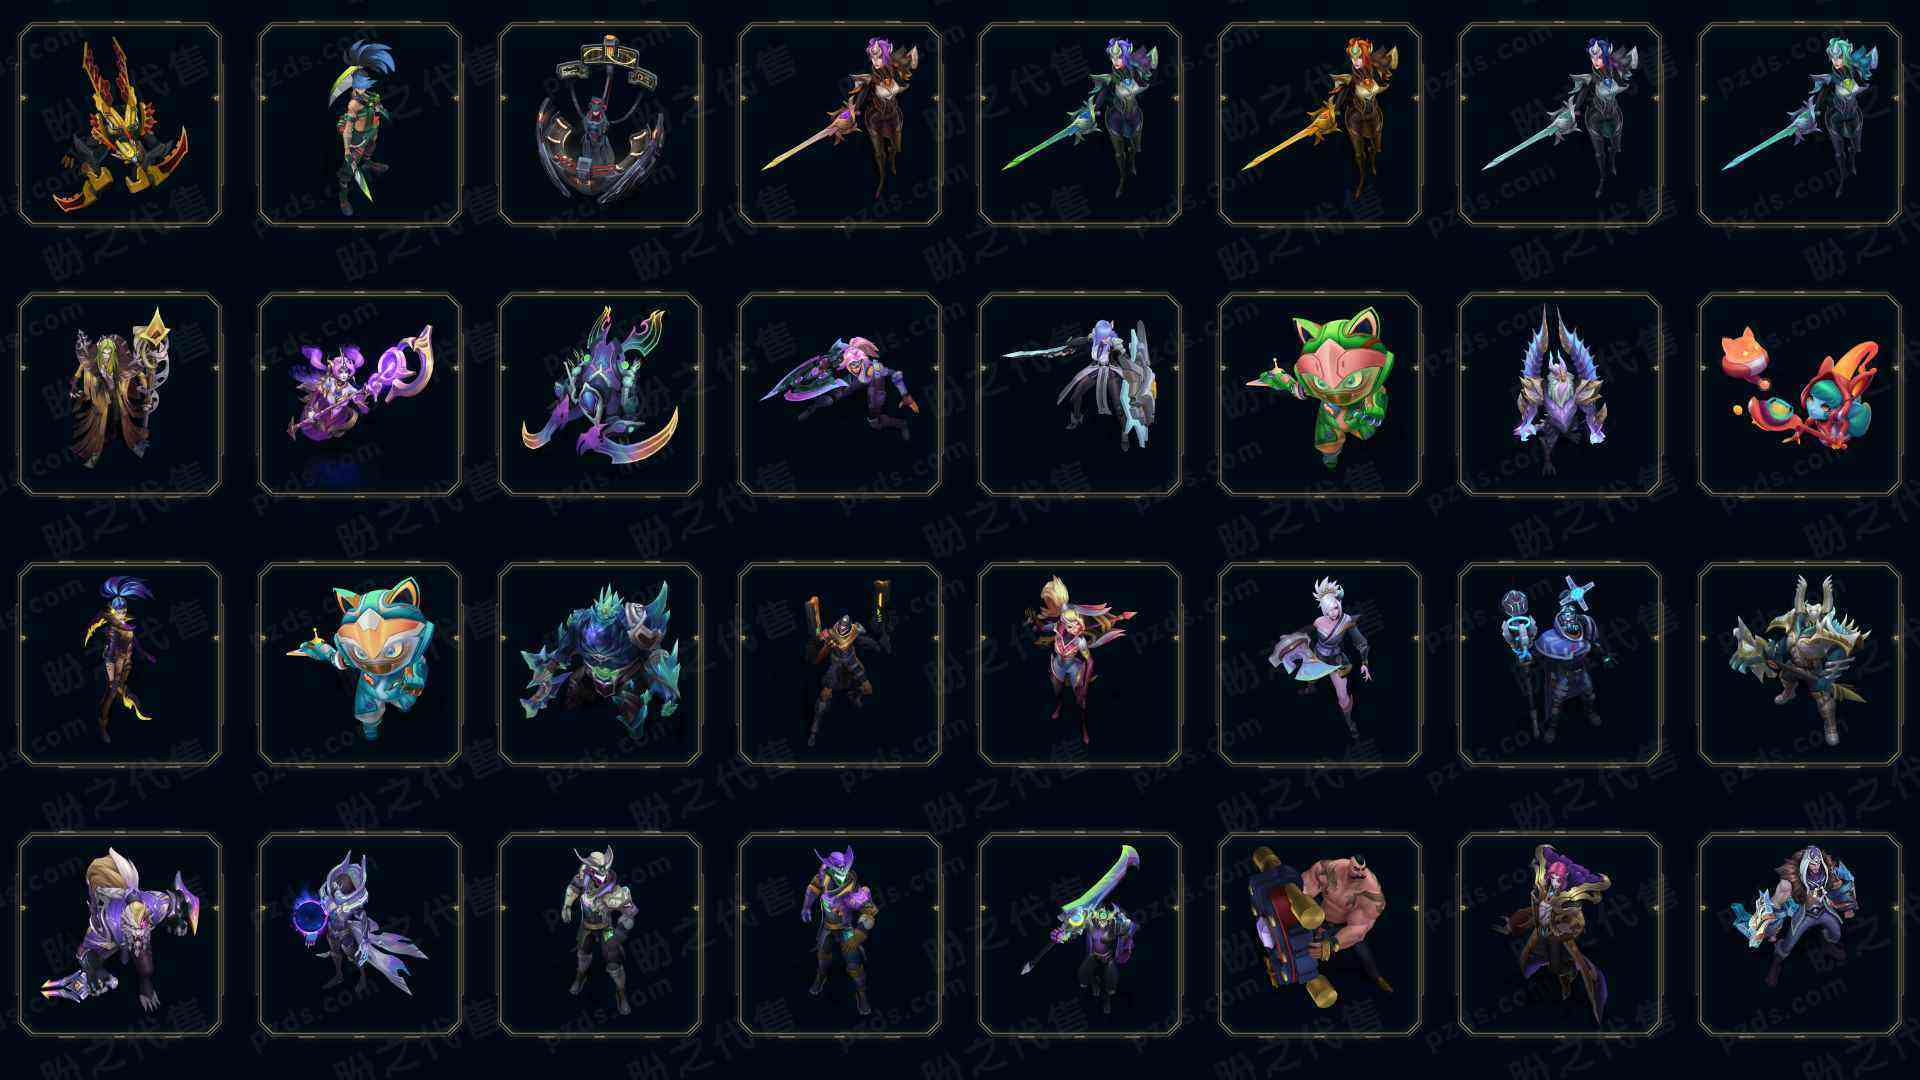Select the swordswoman chroma with green sword

click(1080, 124)
